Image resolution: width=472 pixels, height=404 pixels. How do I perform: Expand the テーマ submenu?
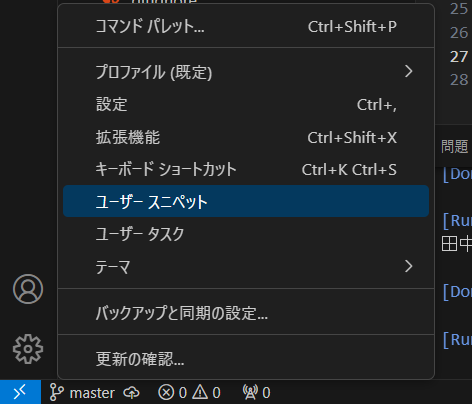point(246,267)
